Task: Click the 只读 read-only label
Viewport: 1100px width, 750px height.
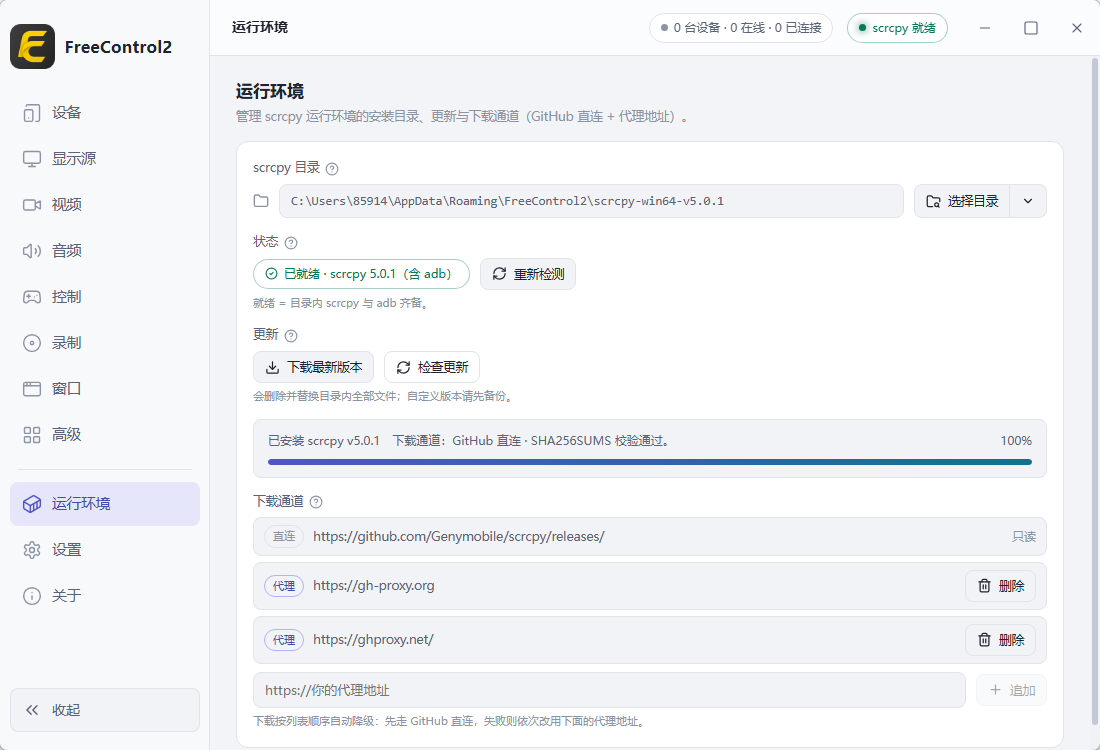Action: [1024, 537]
